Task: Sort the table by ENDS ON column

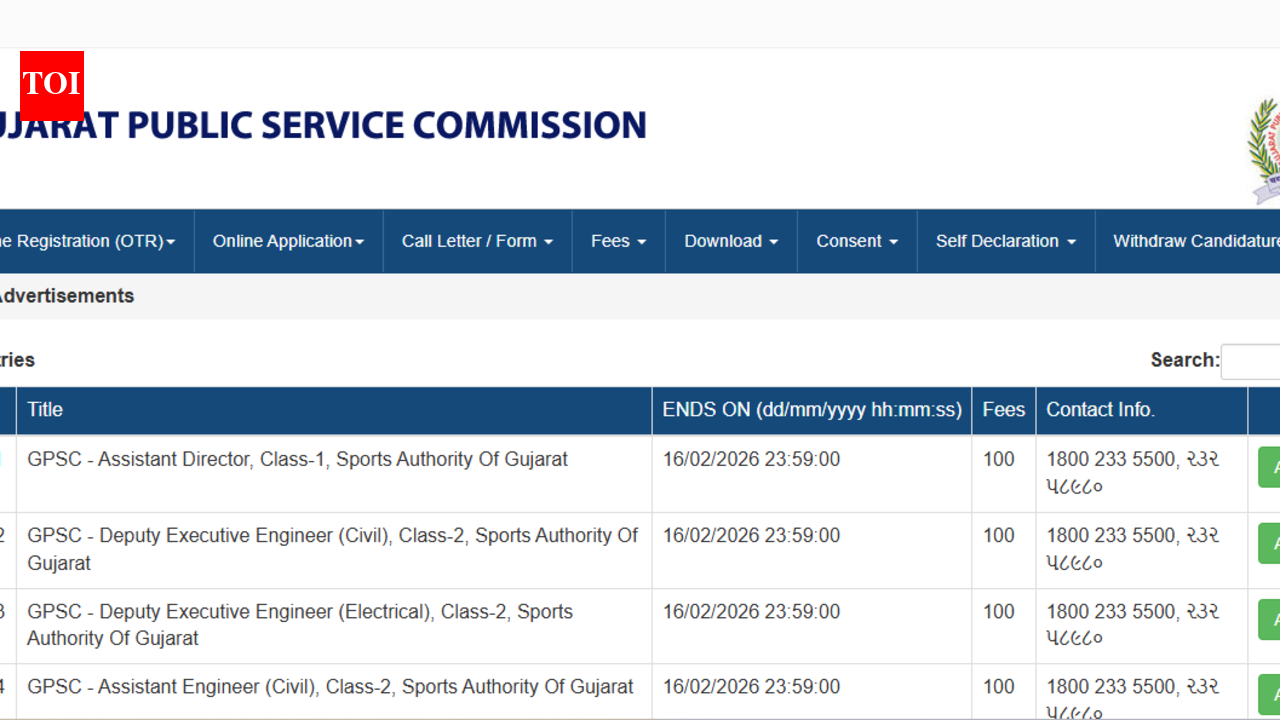Action: point(812,410)
